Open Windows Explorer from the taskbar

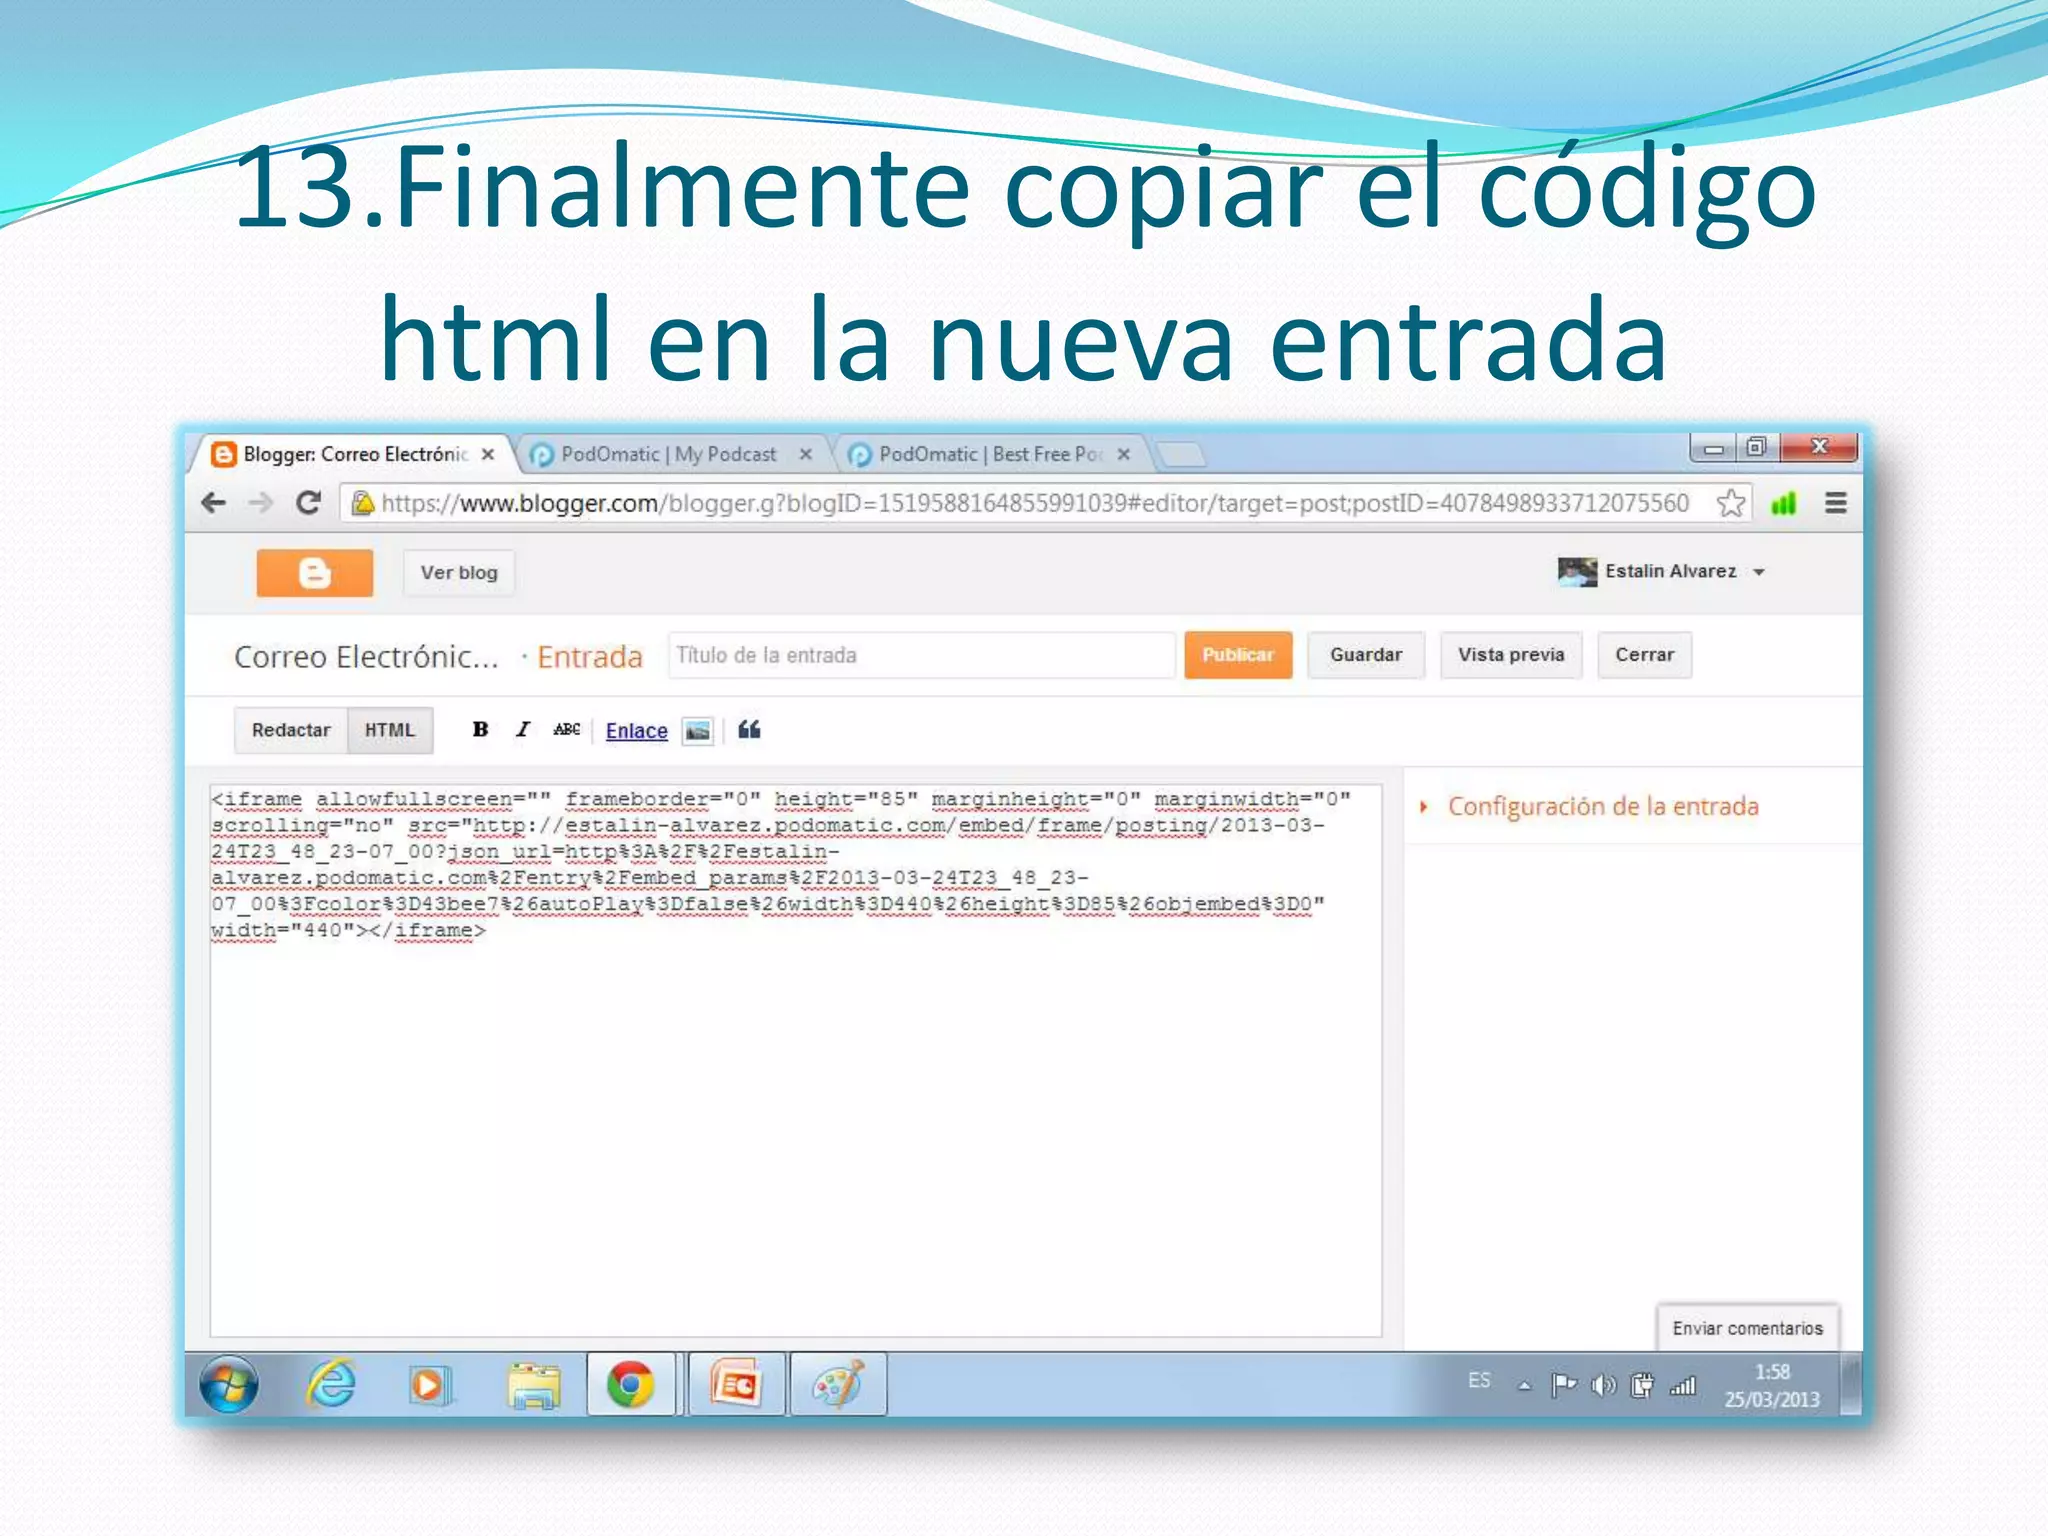(x=534, y=1385)
